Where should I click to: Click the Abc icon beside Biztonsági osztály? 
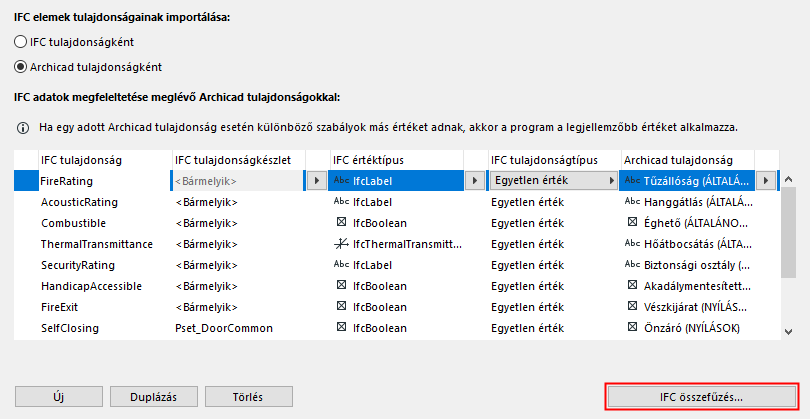[632, 265]
